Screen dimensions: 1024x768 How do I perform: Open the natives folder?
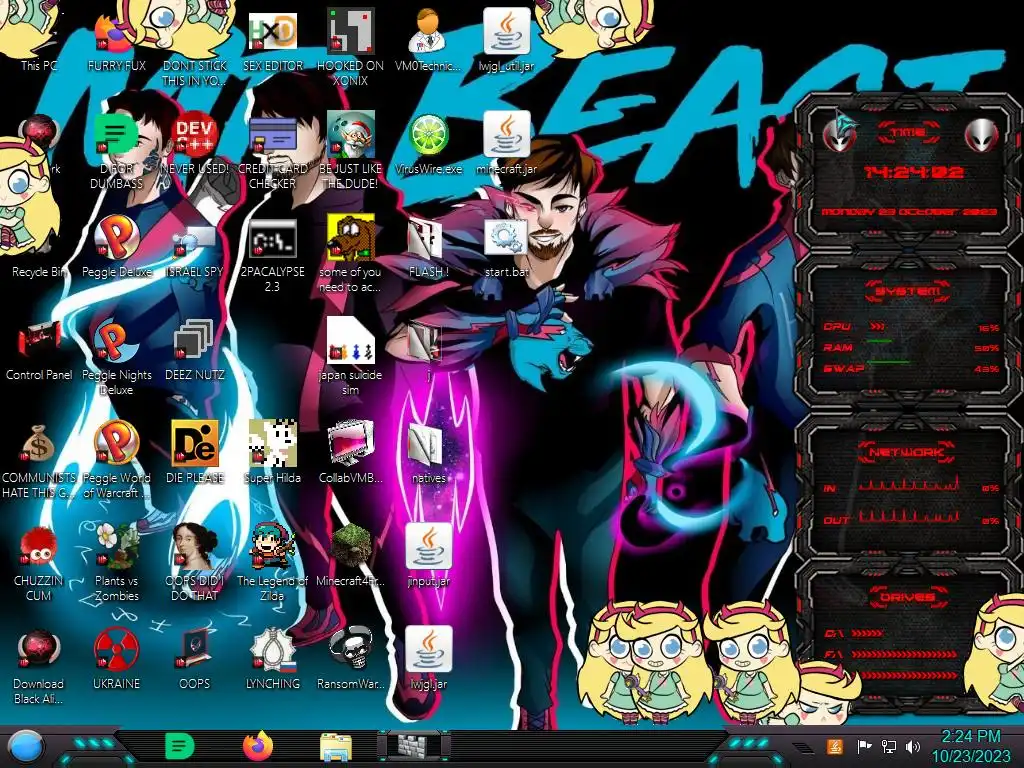coord(426,445)
